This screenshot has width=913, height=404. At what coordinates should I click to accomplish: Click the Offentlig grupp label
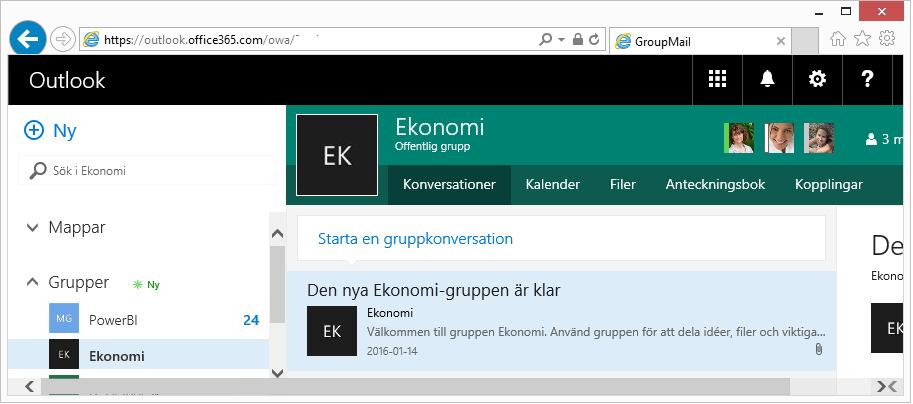click(x=433, y=146)
